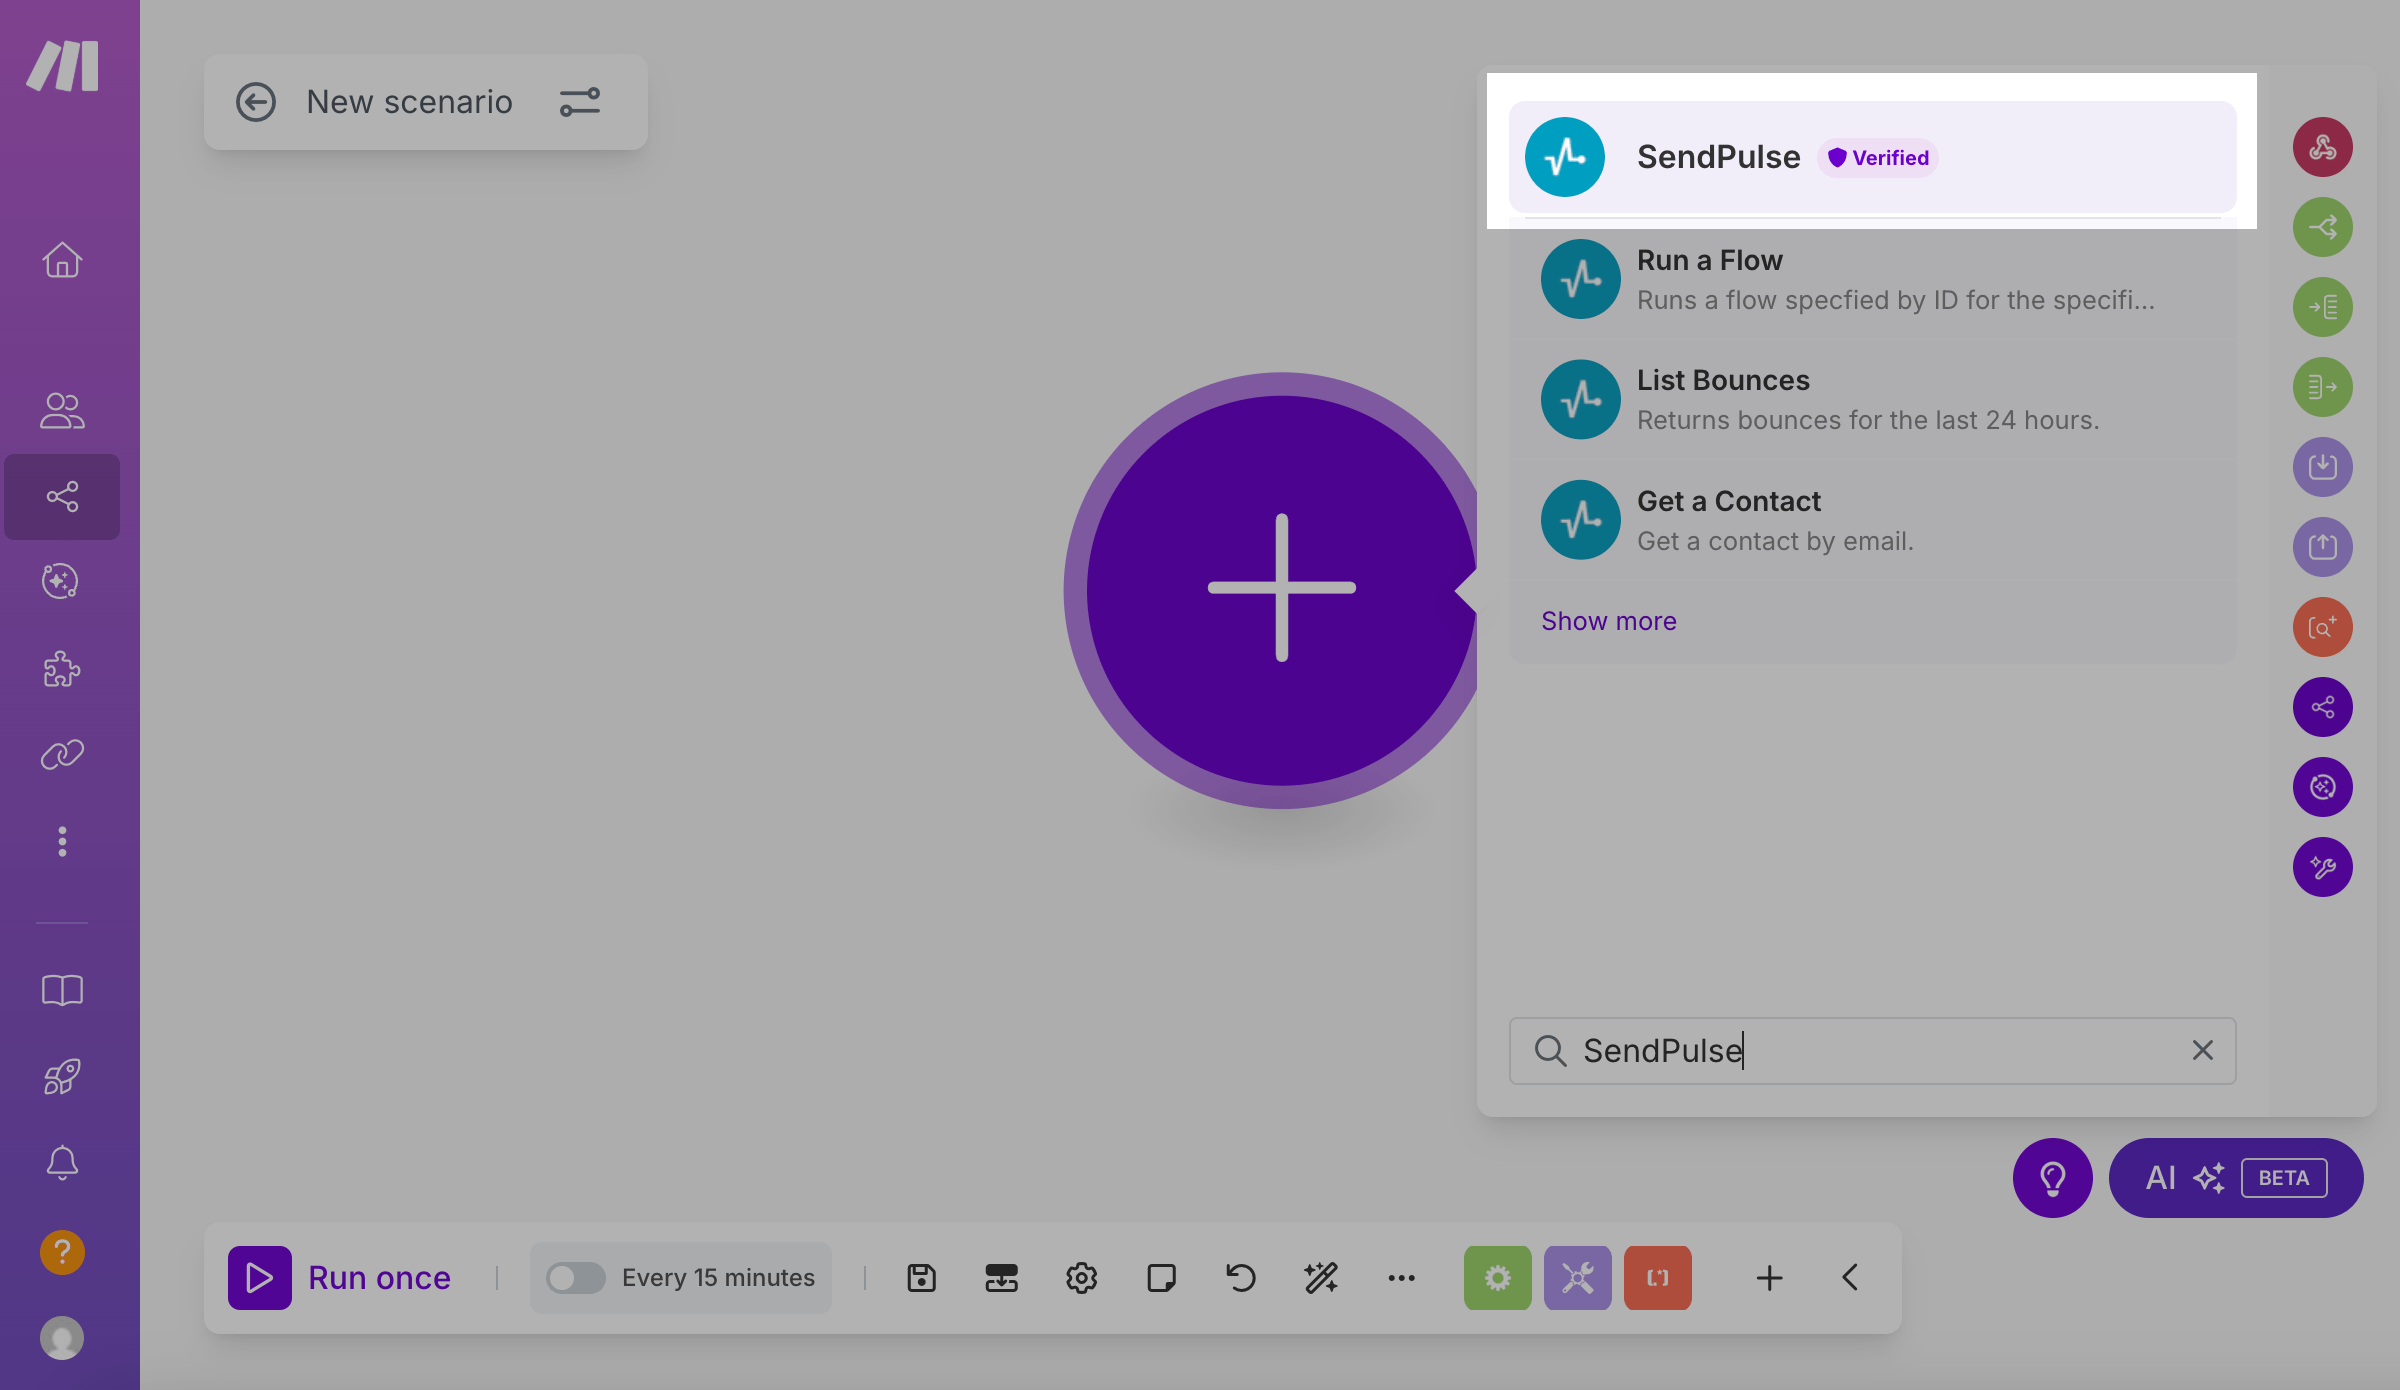Click the Auto-align magic wand icon

click(x=1321, y=1278)
